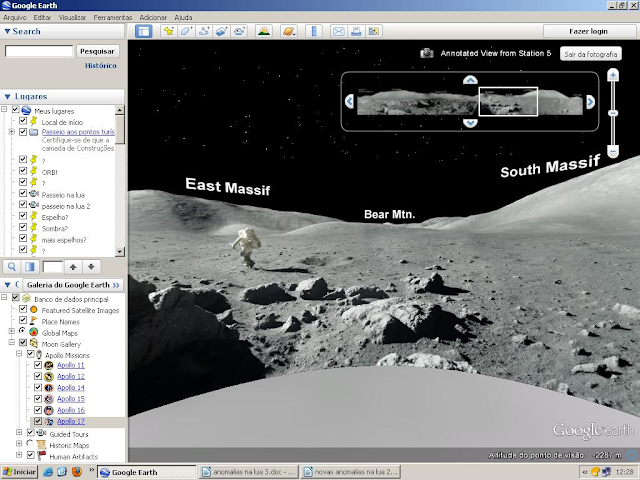This screenshot has width=640, height=480.
Task: Move selected place up arrow
Action: (x=73, y=267)
